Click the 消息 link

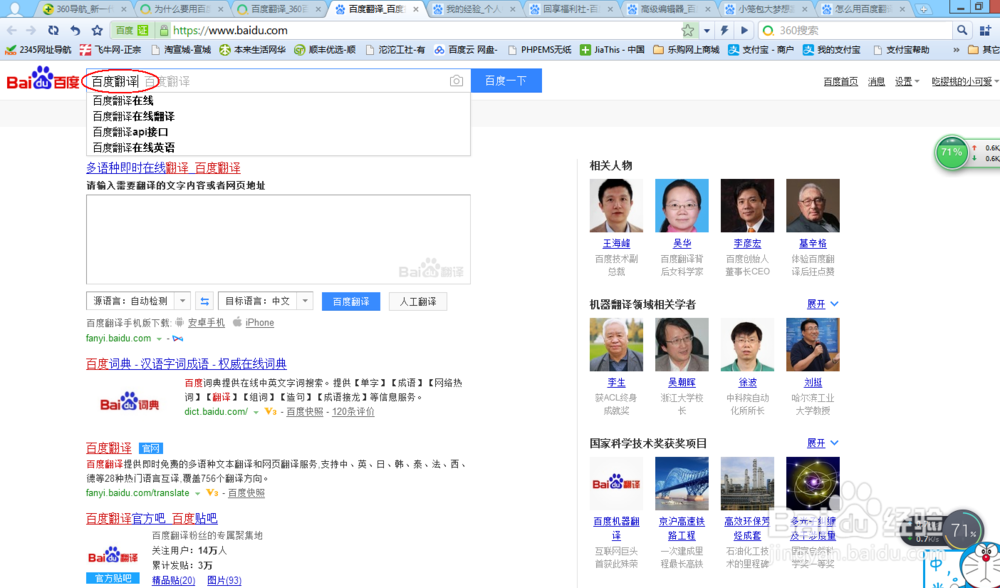(x=876, y=82)
